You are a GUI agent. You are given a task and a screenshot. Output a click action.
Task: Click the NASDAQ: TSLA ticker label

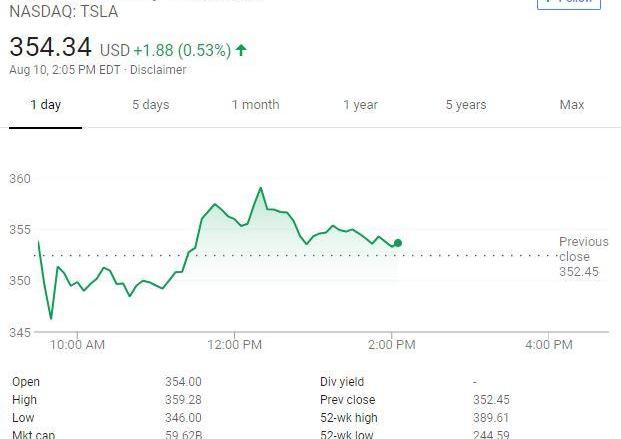pos(63,12)
